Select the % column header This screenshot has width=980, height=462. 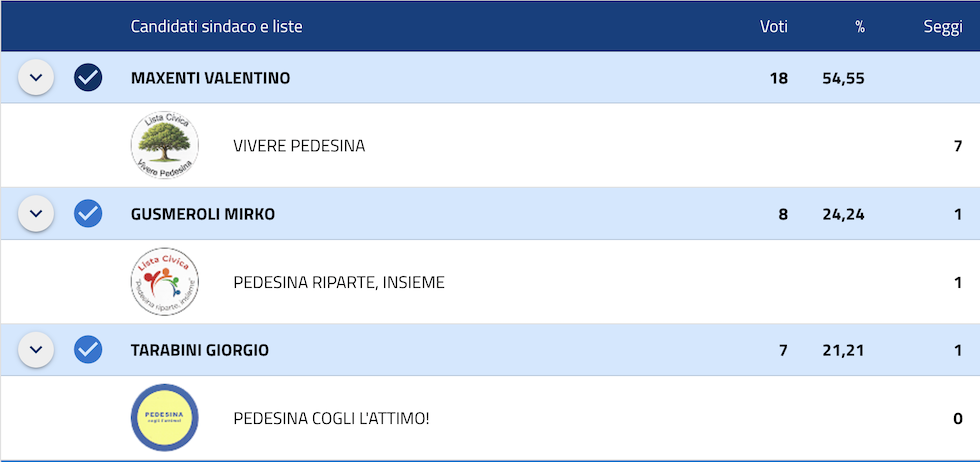[860, 27]
